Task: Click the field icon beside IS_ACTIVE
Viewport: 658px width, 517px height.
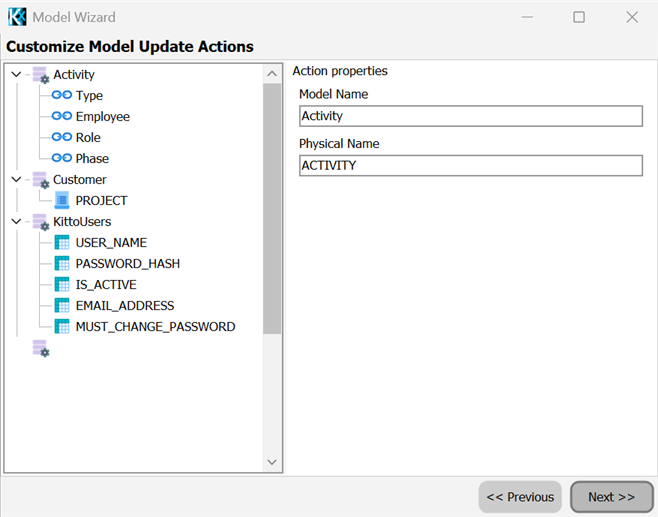Action: pos(62,285)
